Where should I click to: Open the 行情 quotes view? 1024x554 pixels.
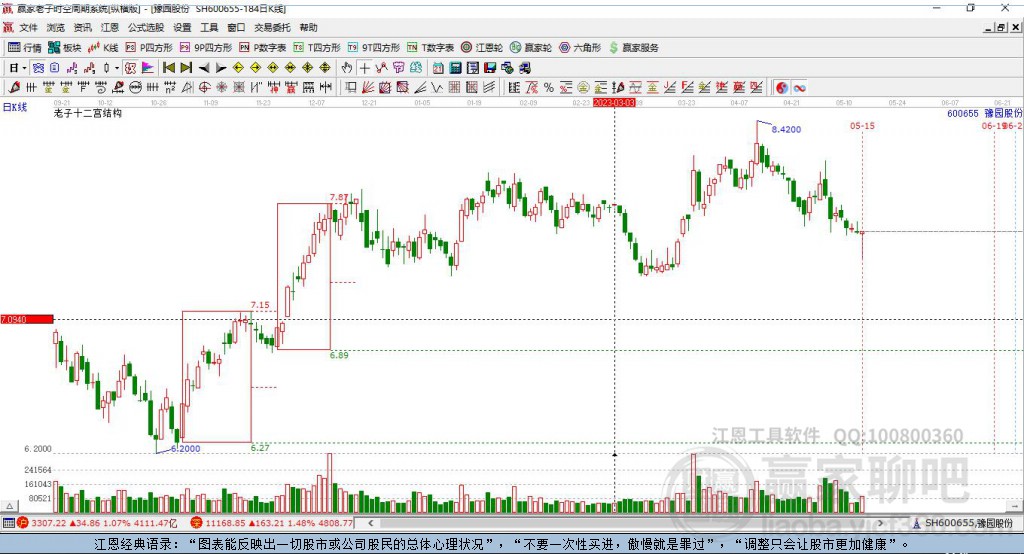tap(24, 48)
